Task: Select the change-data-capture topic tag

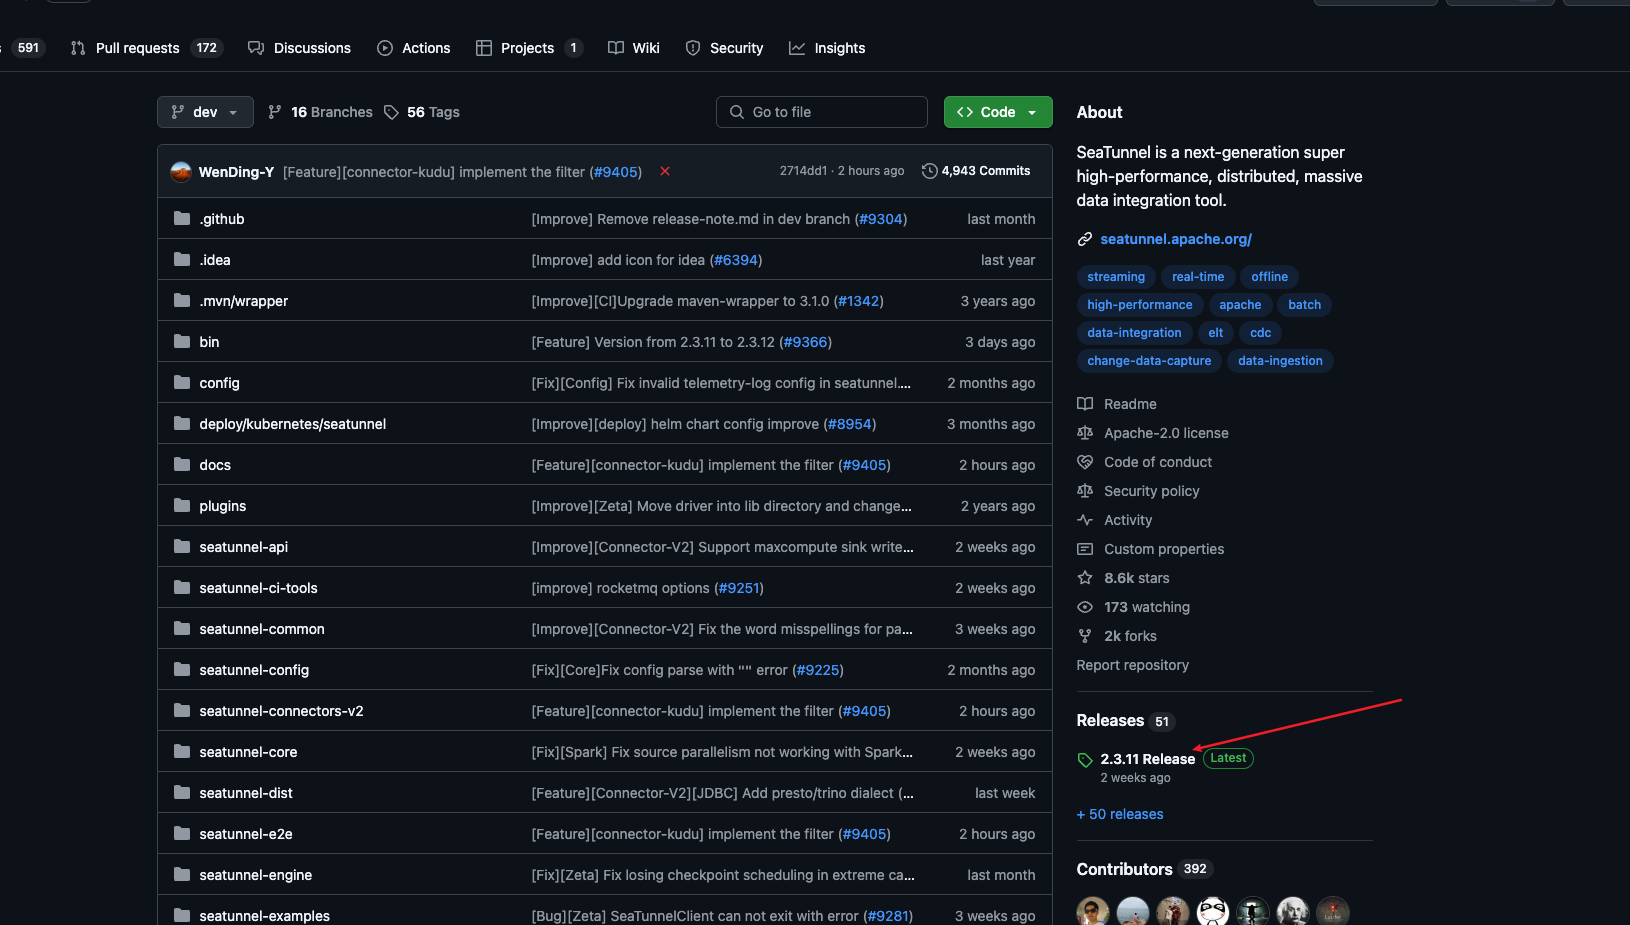Action: (1149, 361)
